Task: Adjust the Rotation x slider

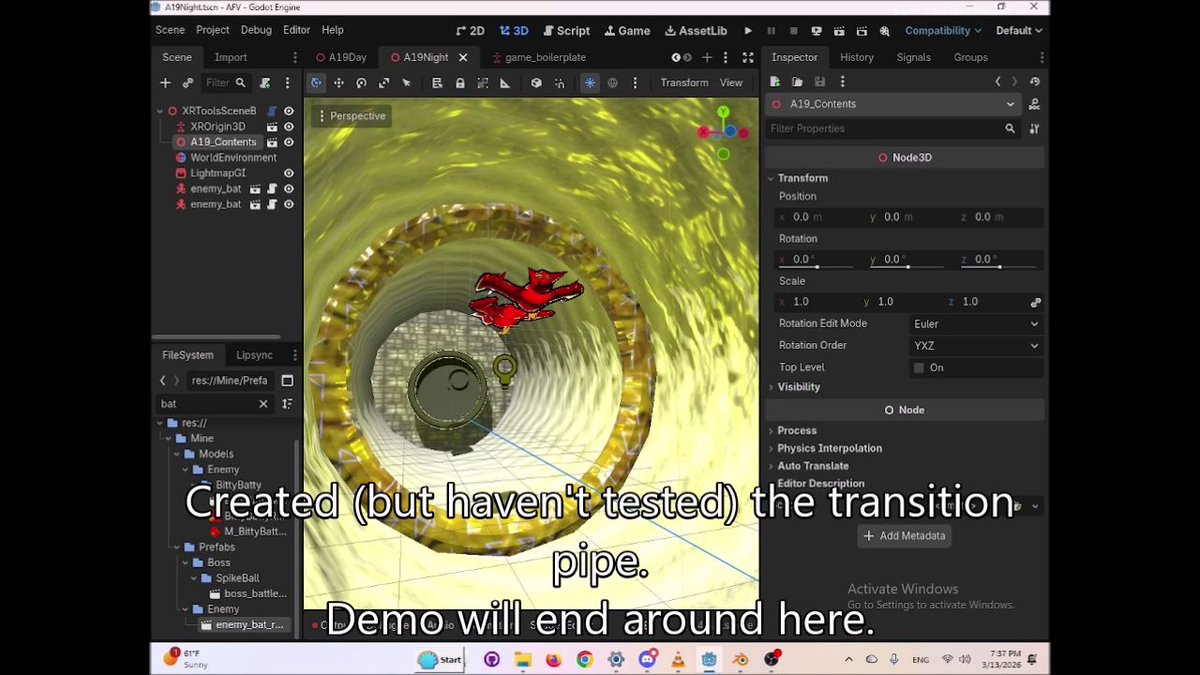Action: 816,266
